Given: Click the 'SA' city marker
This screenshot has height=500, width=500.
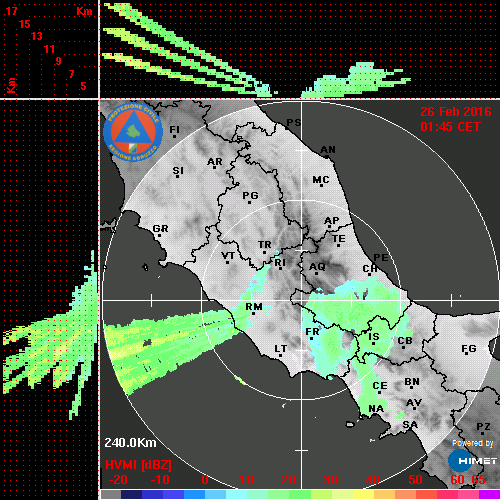Looking at the screenshot, I should [x=410, y=425].
